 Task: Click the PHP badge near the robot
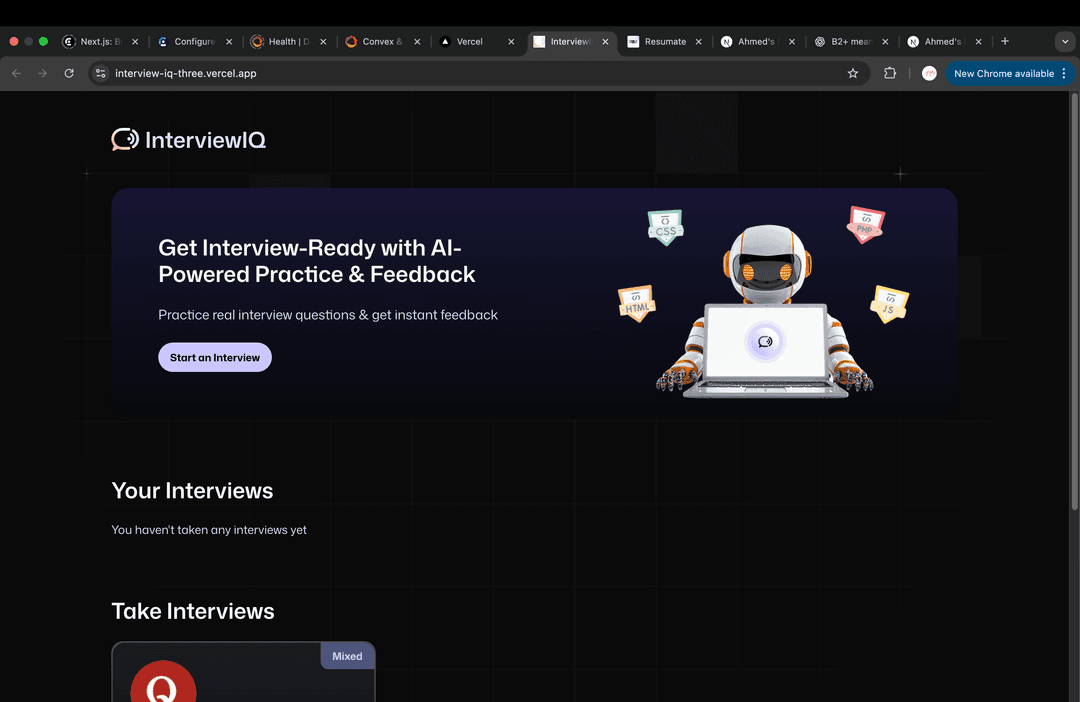tap(865, 225)
